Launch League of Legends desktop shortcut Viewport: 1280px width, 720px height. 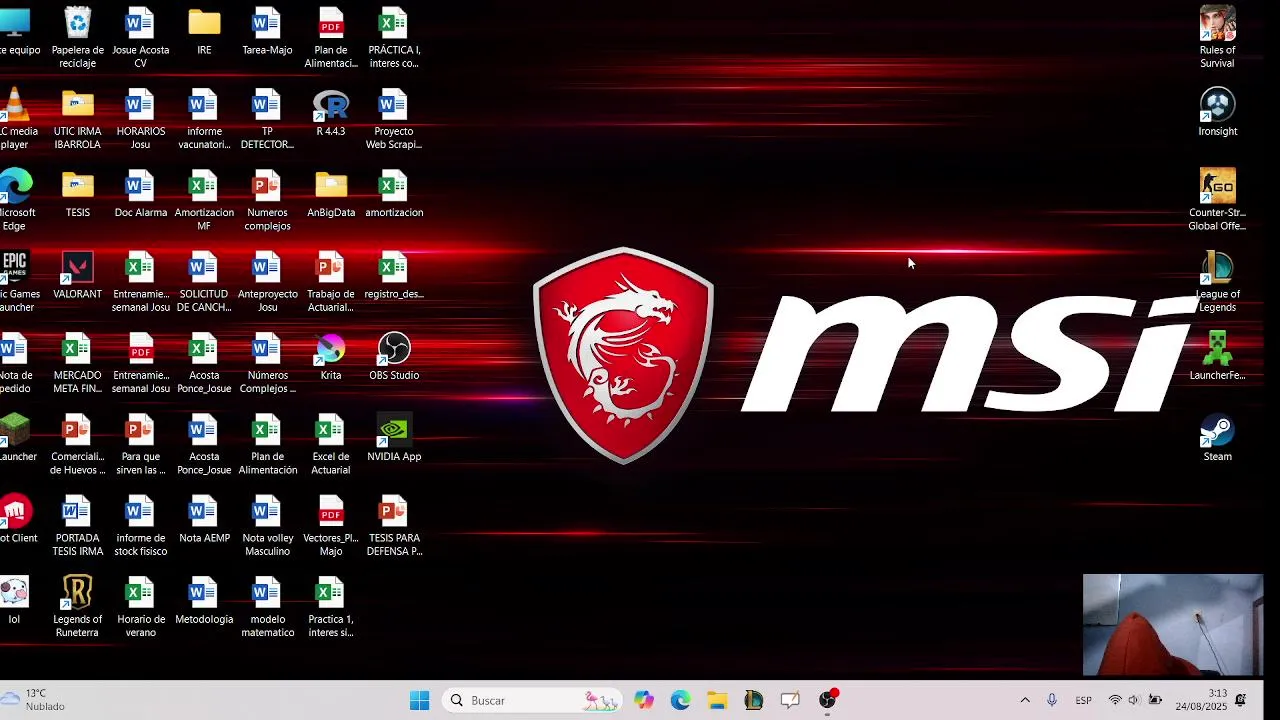(1217, 281)
